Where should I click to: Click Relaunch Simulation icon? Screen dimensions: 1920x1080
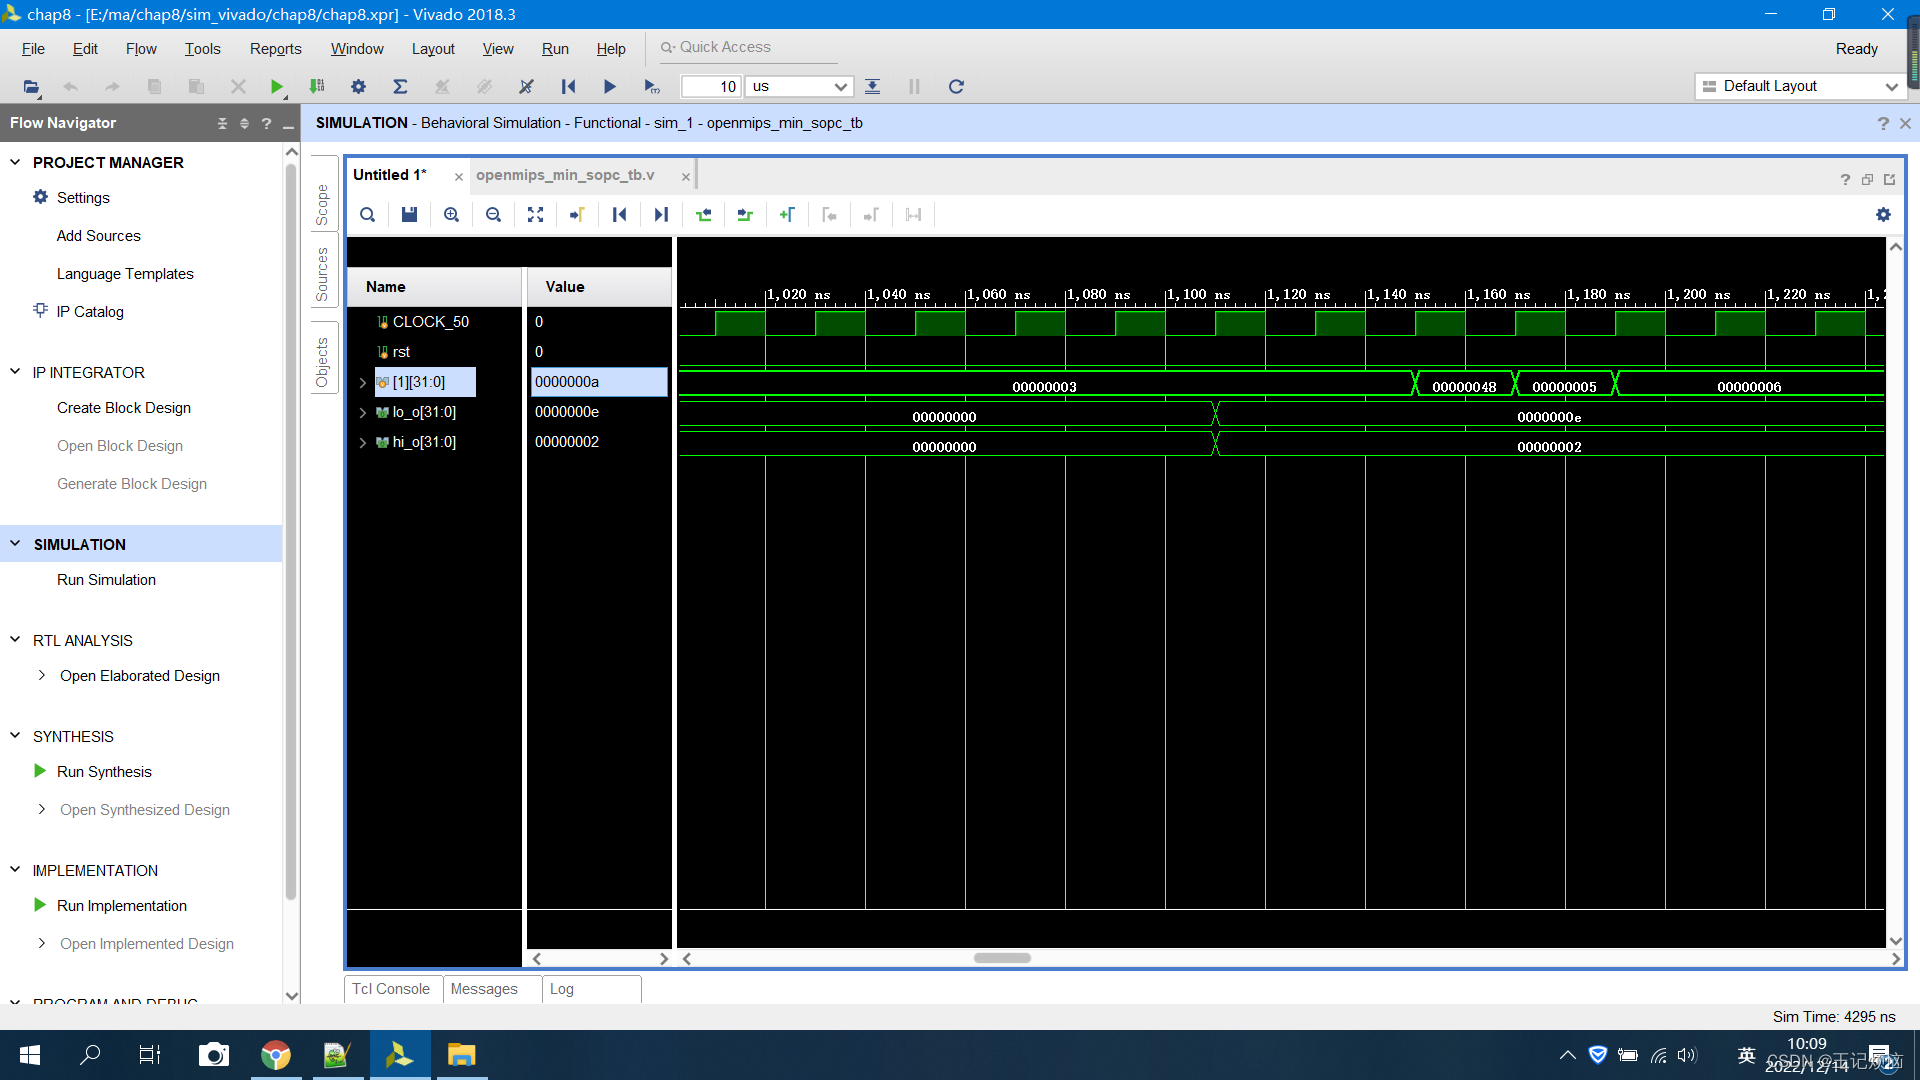coord(956,87)
